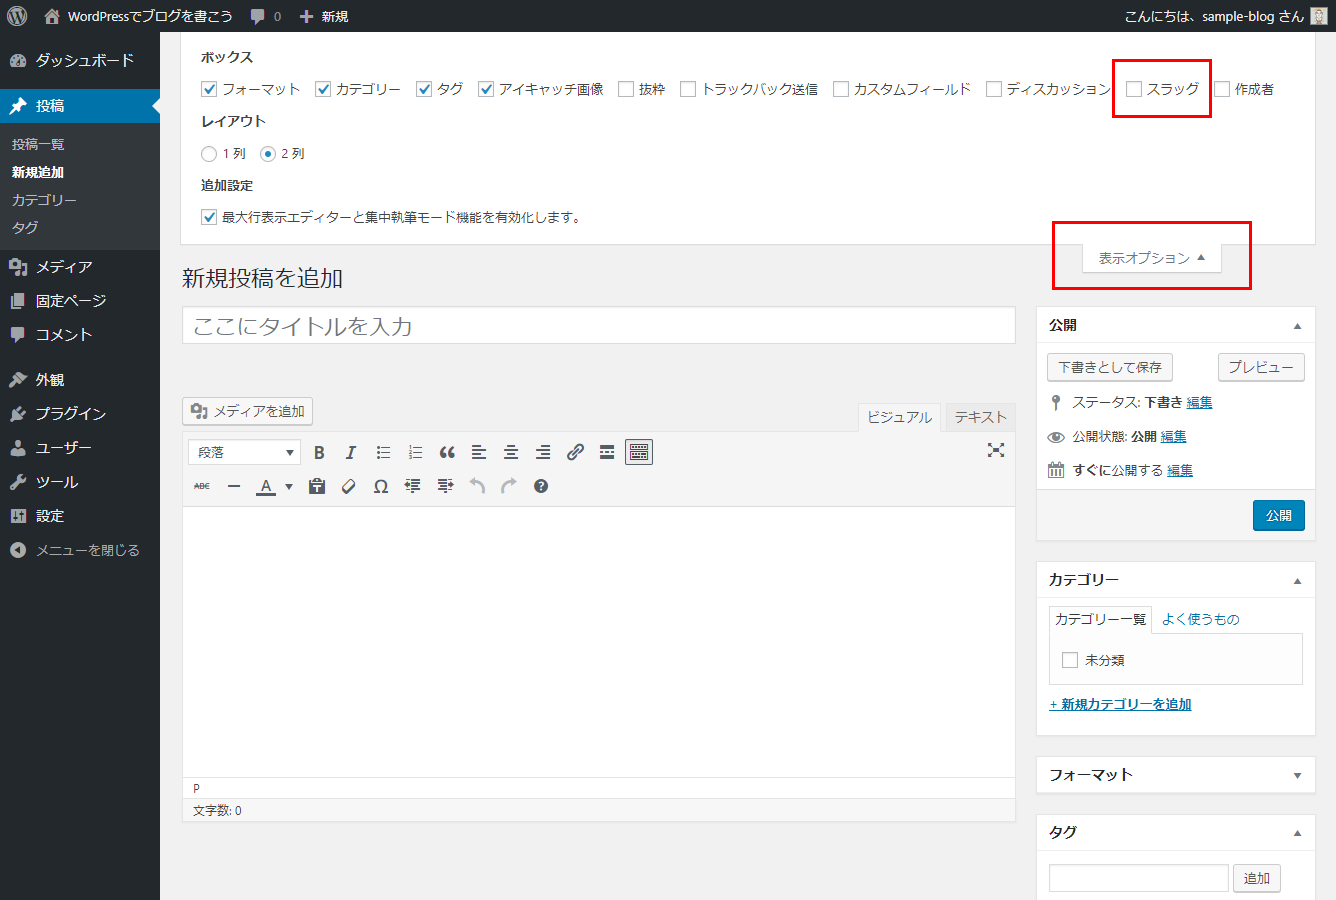
Task: Check the 未分類 category
Action: click(1069, 659)
